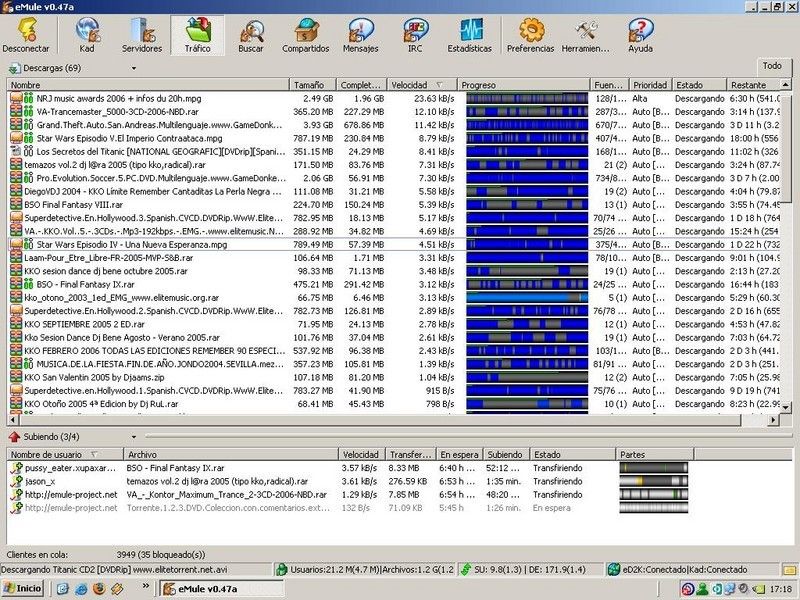This screenshot has height=600, width=800.
Task: Open the IRC chat section
Action: click(x=415, y=35)
